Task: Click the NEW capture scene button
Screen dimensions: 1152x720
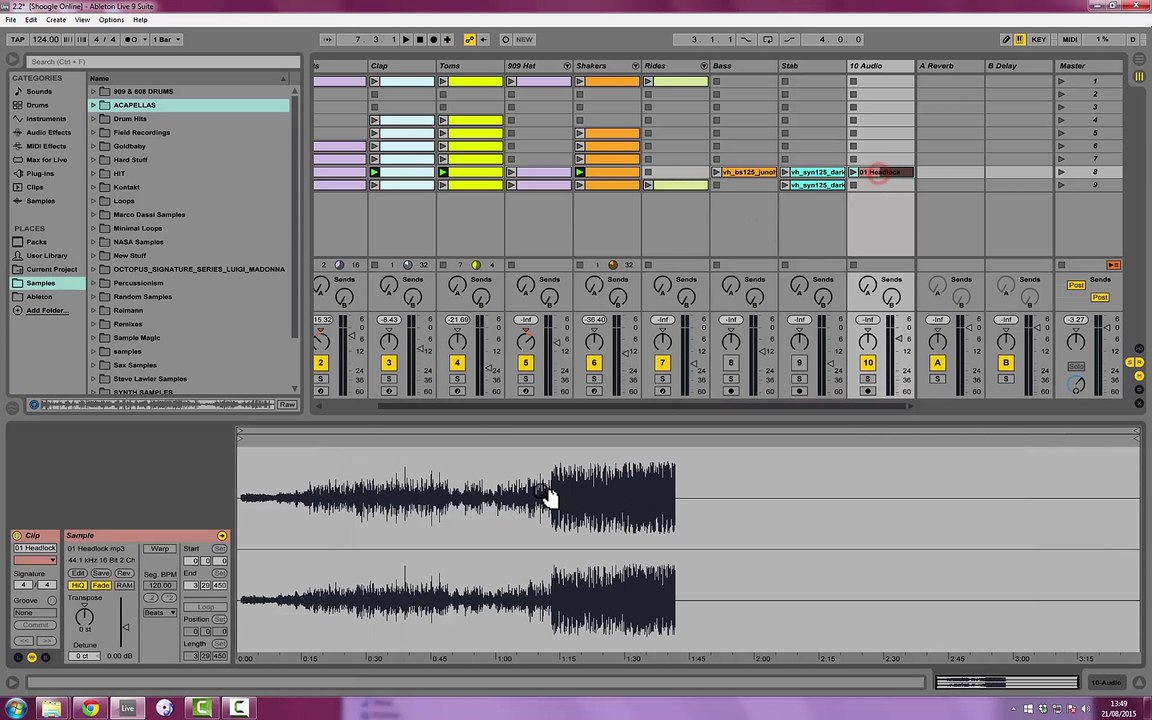Action: [525, 40]
